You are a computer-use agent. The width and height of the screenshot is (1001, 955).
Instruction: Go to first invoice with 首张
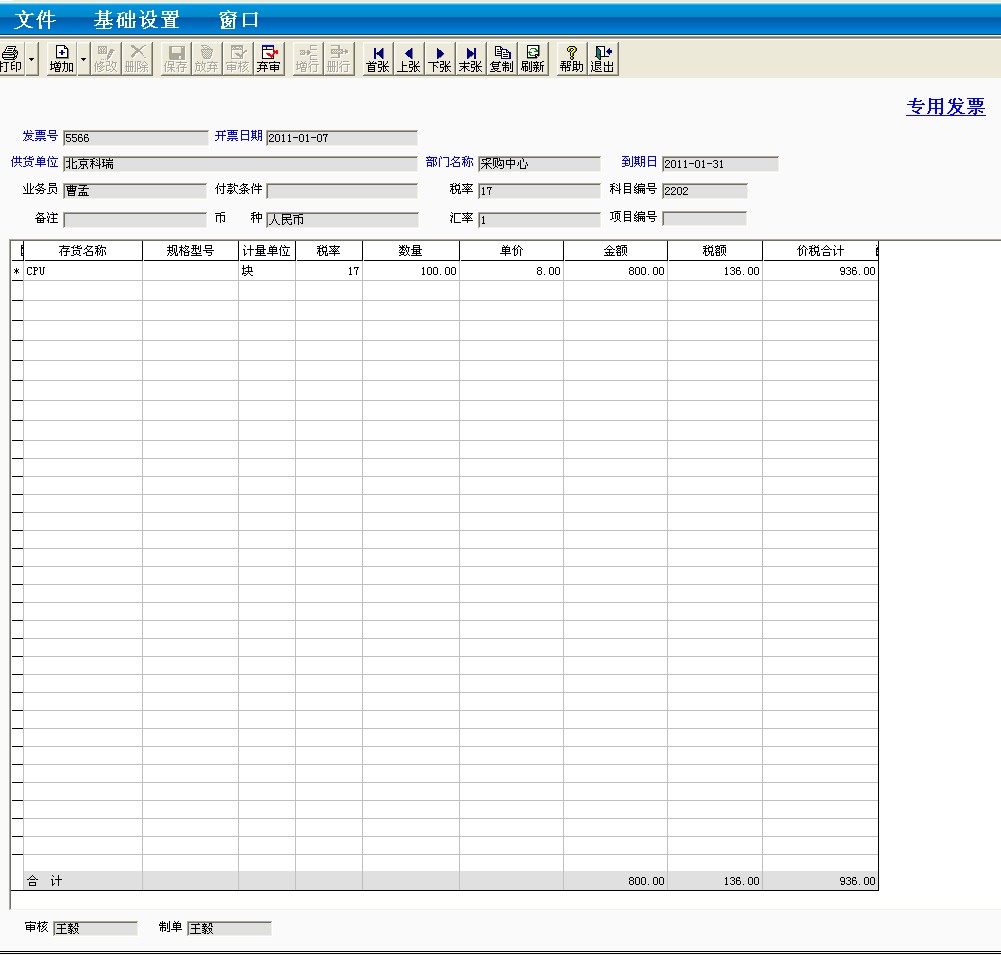377,59
